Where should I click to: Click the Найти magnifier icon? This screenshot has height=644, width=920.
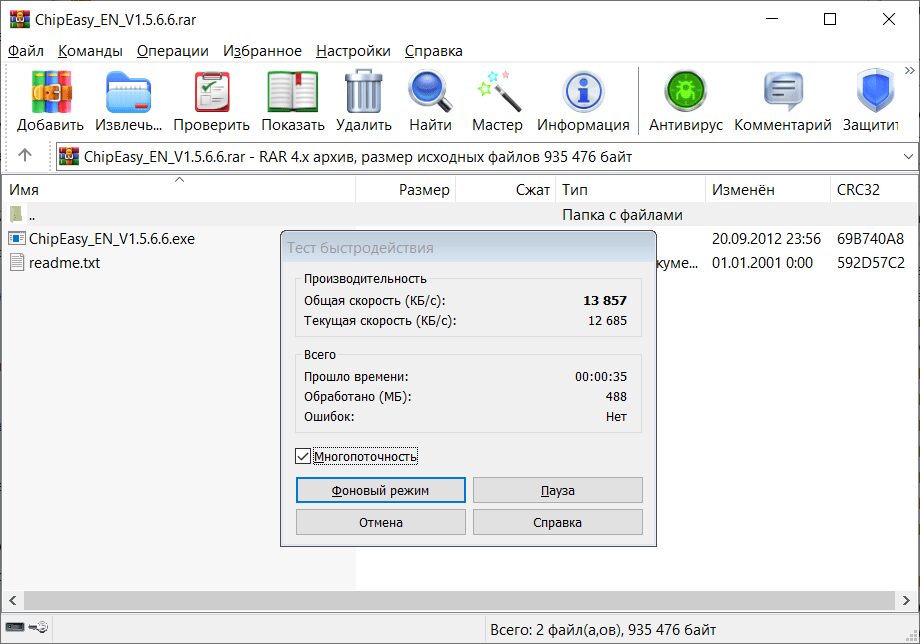(x=430, y=93)
